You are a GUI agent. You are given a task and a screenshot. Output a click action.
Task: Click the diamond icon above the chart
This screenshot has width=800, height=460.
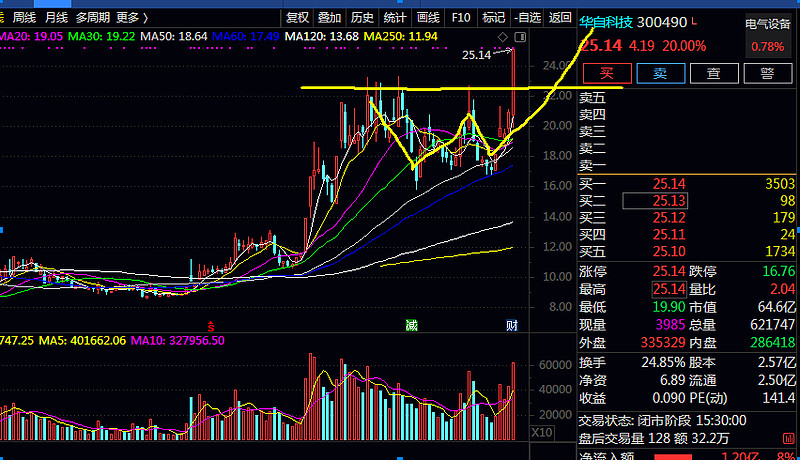coord(503,37)
